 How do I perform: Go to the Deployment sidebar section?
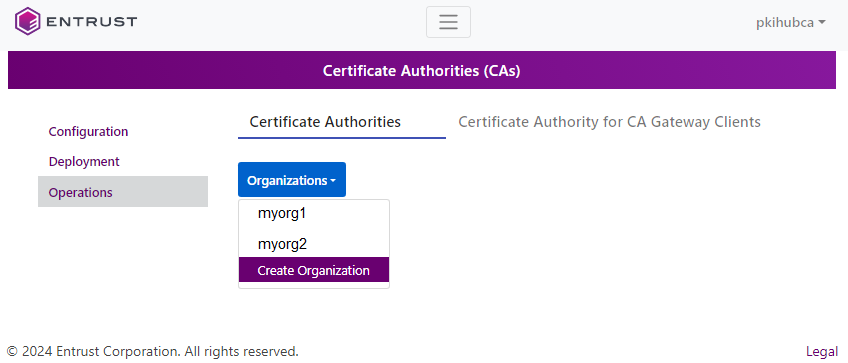(84, 162)
